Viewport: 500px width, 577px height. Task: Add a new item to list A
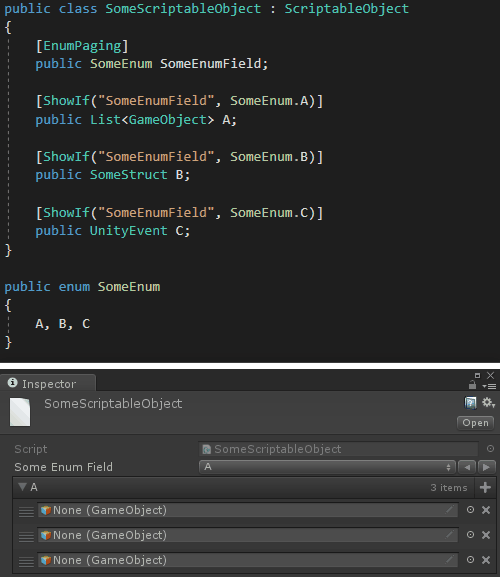(x=485, y=488)
